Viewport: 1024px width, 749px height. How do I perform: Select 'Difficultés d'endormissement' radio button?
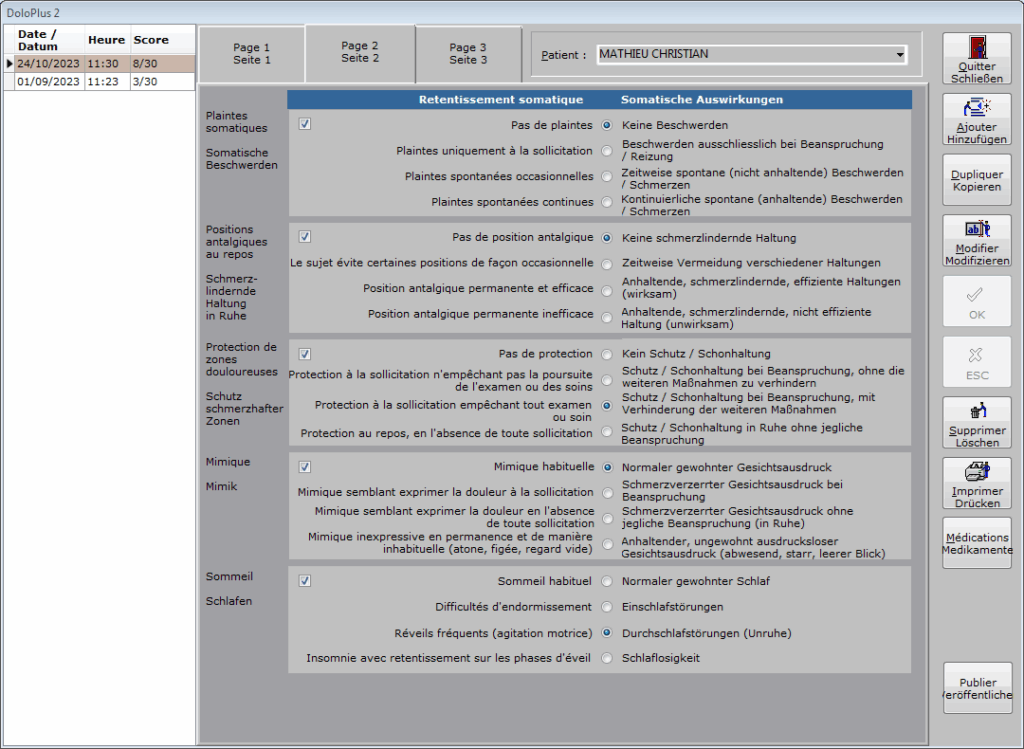coord(607,607)
